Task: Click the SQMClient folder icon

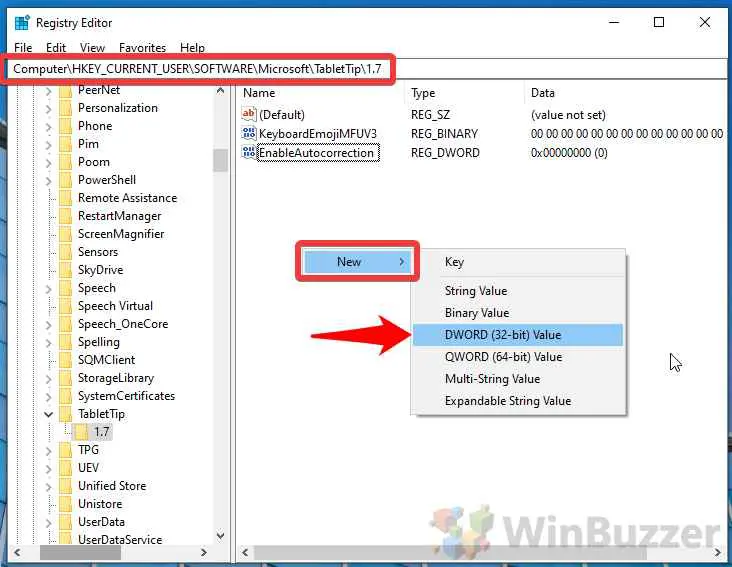Action: tap(66, 360)
